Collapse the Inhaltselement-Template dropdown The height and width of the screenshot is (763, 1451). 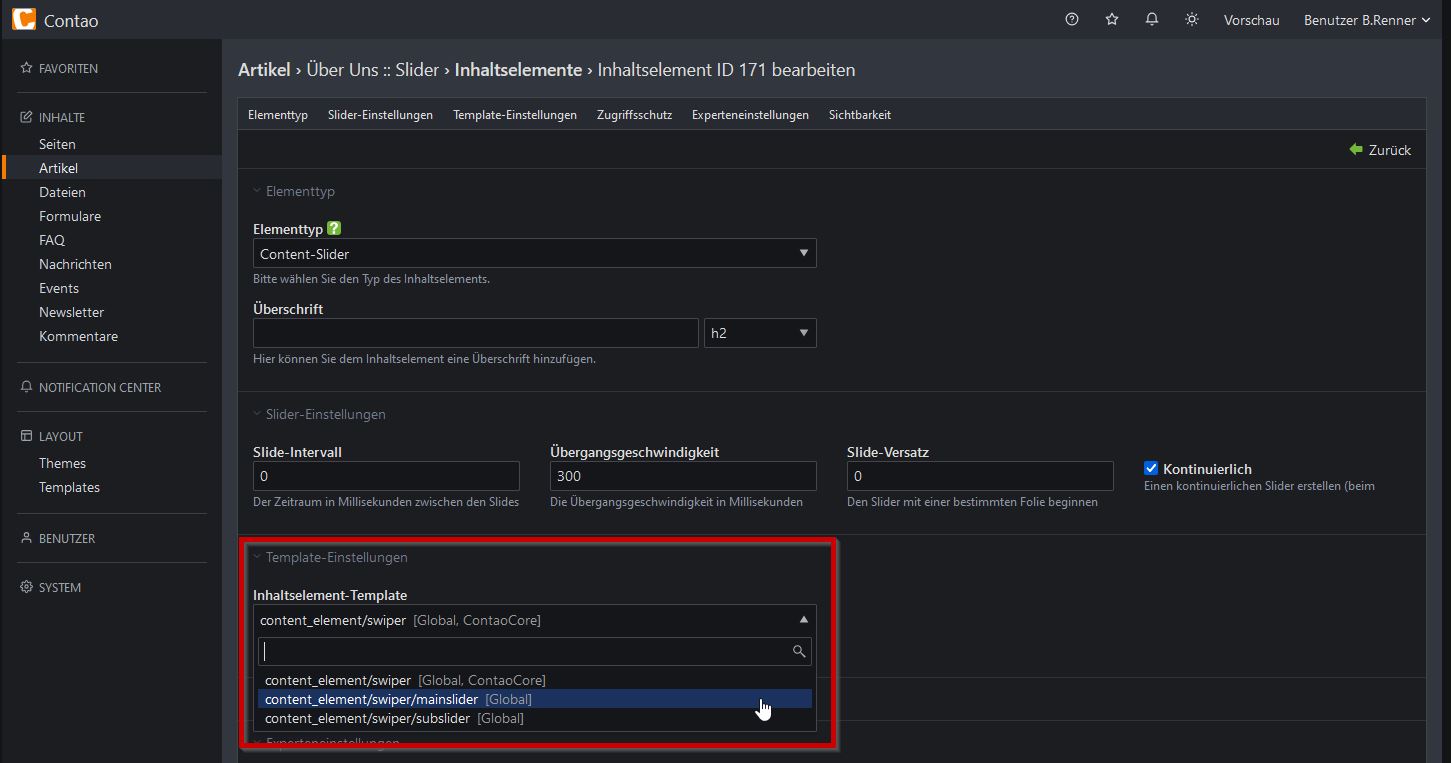pos(535,620)
